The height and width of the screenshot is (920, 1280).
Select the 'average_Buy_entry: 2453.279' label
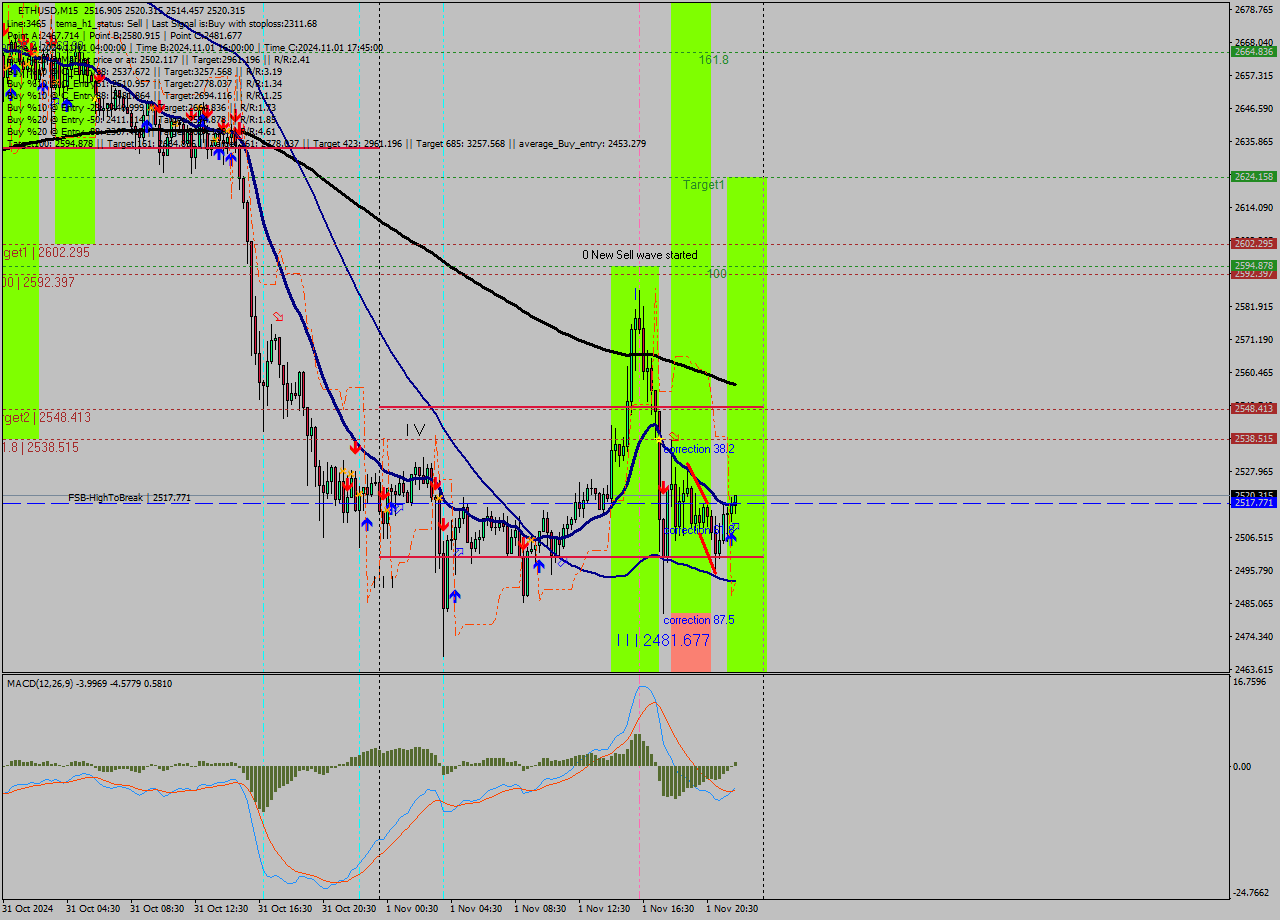pos(581,143)
